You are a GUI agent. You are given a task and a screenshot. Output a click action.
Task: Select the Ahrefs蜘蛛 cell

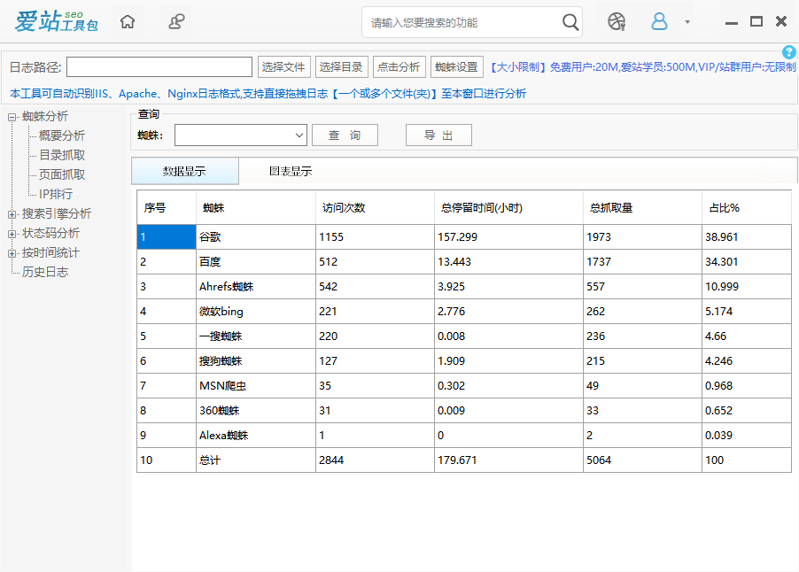click(x=256, y=286)
